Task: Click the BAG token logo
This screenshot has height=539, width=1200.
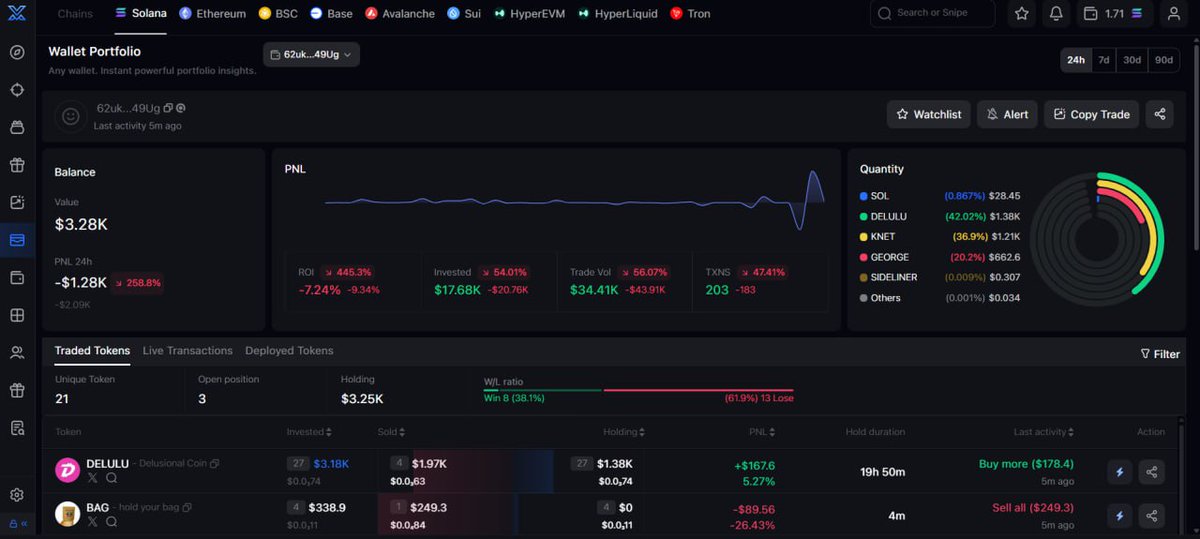Action: click(67, 514)
